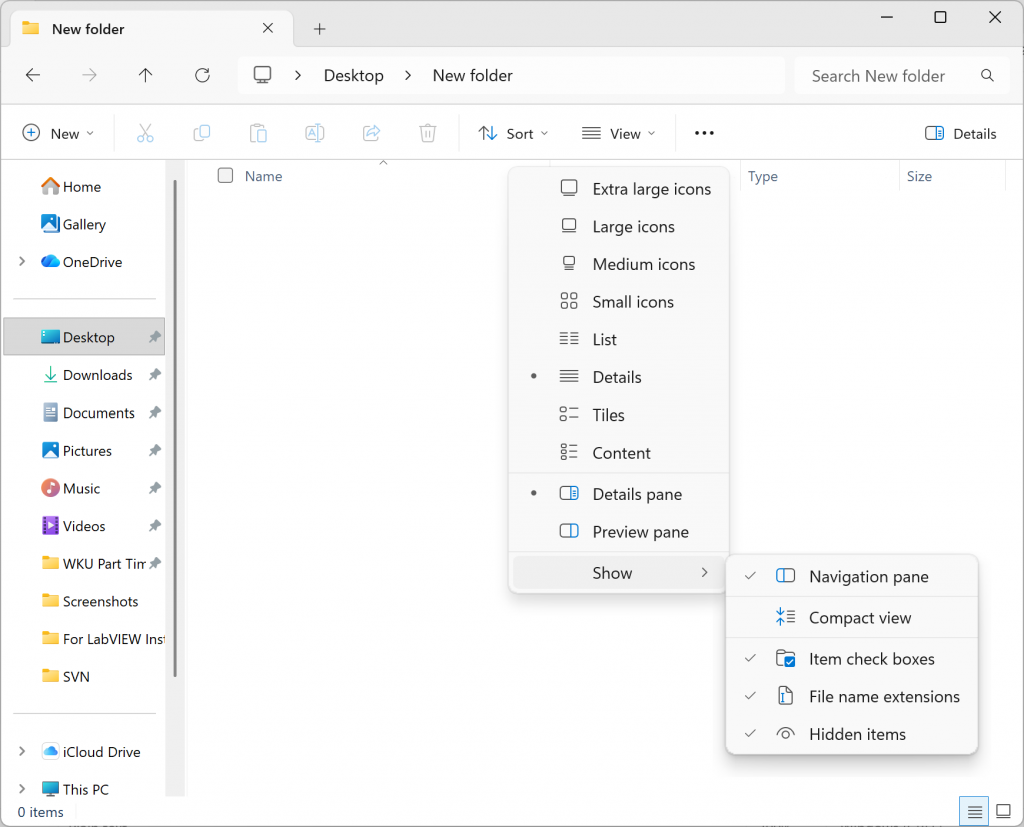
Task: Switch to large thumbnails view in status bar
Action: pyautogui.click(x=1004, y=812)
